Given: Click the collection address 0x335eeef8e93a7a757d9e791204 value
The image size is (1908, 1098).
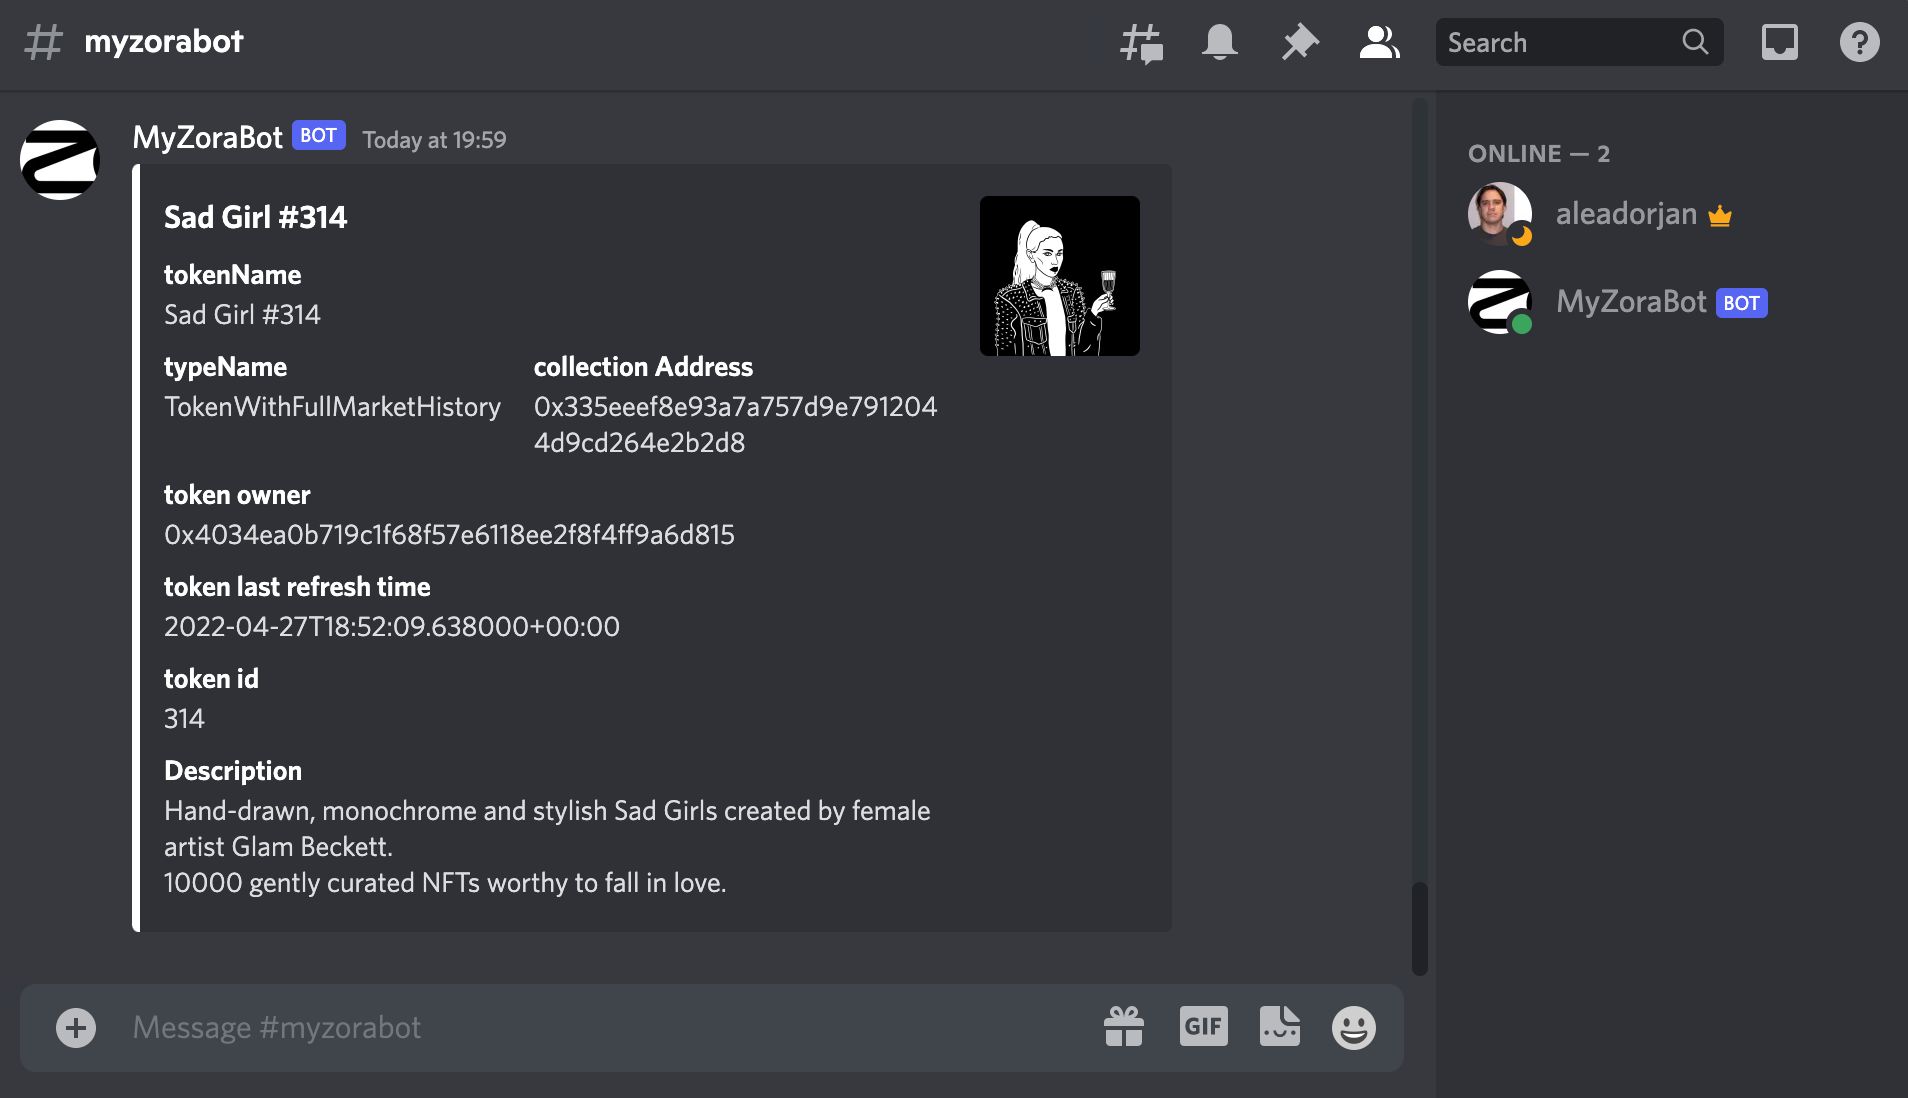Looking at the screenshot, I should 735,424.
